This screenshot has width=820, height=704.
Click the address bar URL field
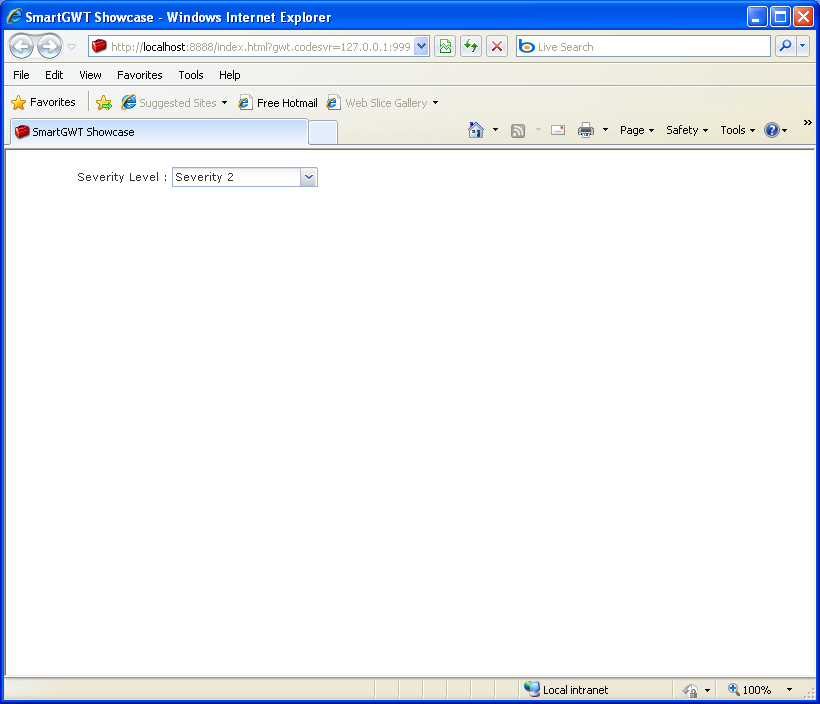[x=251, y=47]
